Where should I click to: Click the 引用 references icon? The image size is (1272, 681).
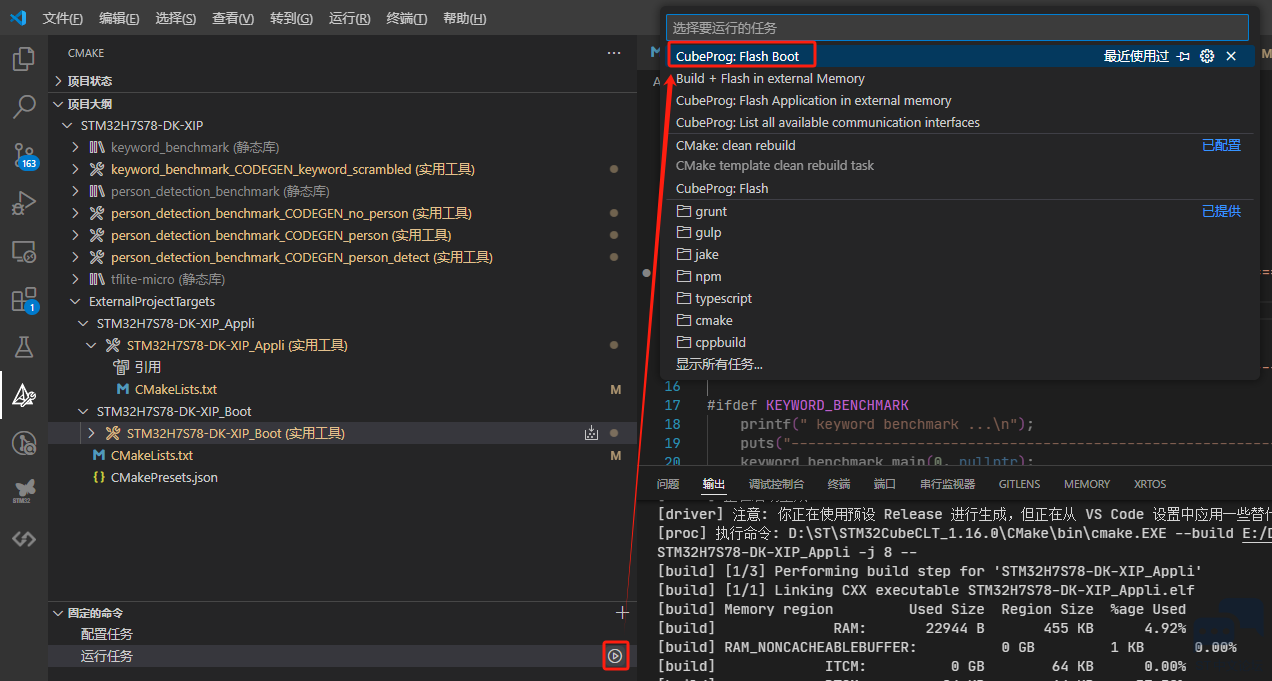coord(121,367)
